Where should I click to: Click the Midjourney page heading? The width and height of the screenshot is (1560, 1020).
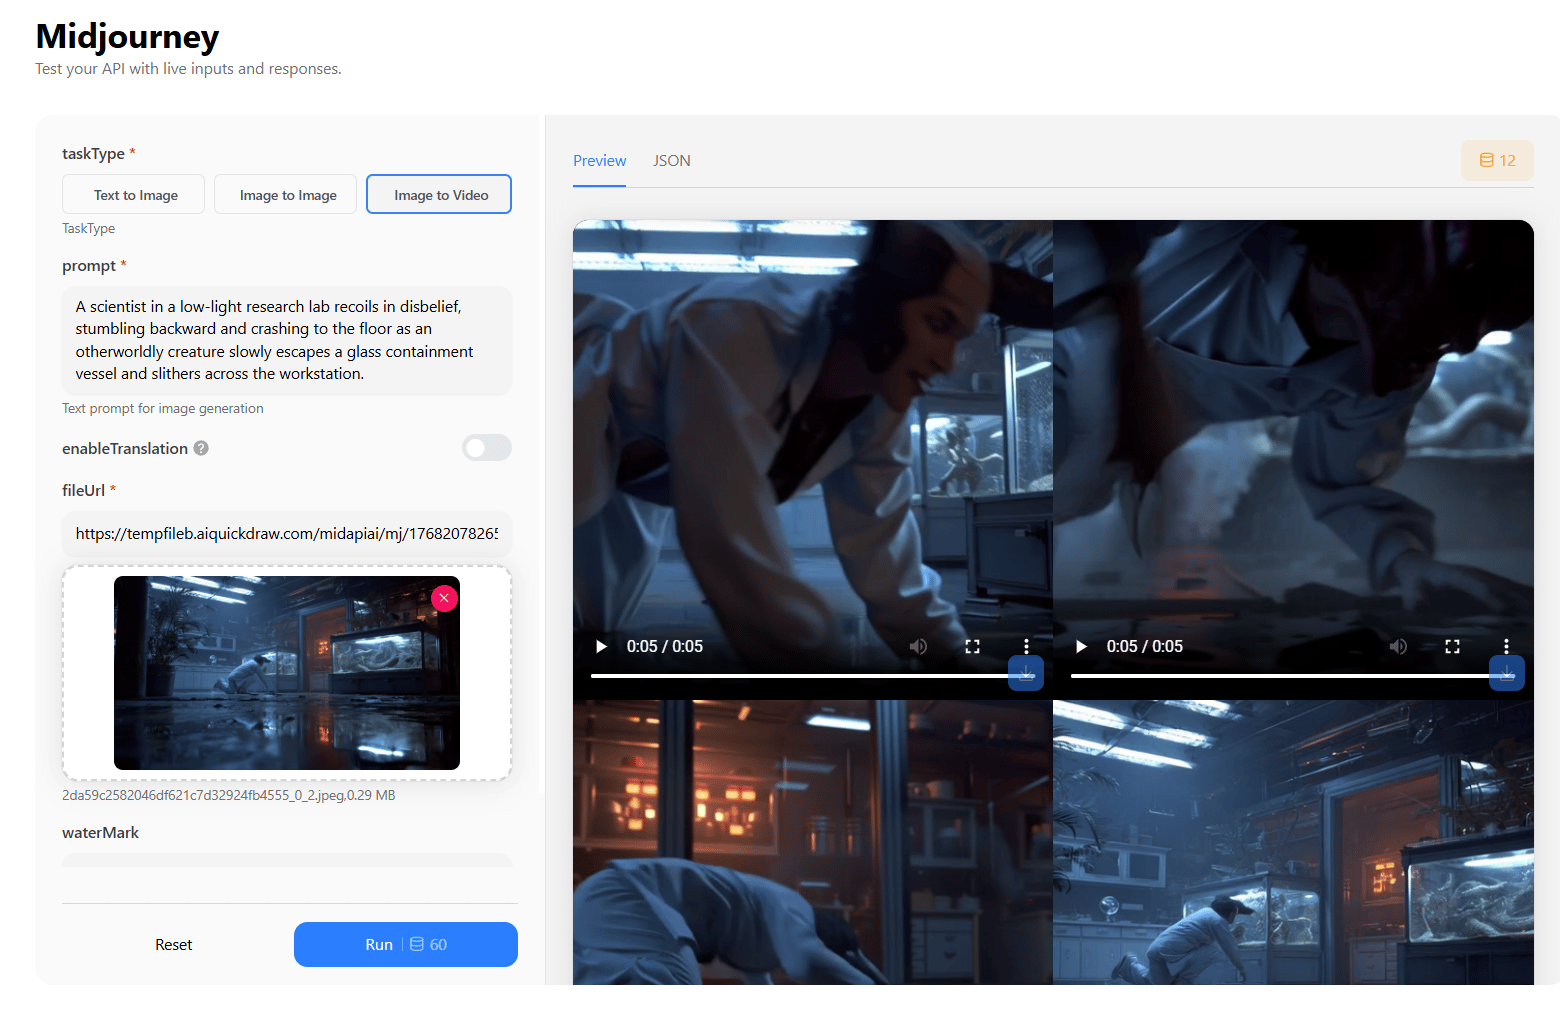[x=127, y=37]
